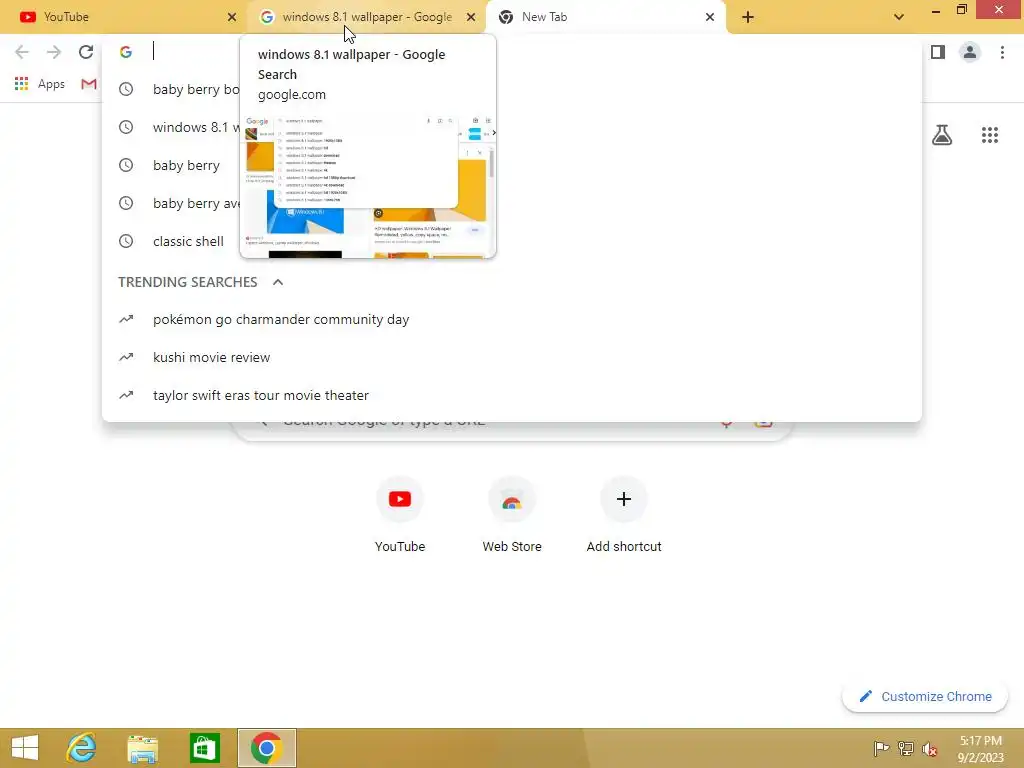1024x768 pixels.
Task: Open the YouTube shortcut tile
Action: pos(400,516)
